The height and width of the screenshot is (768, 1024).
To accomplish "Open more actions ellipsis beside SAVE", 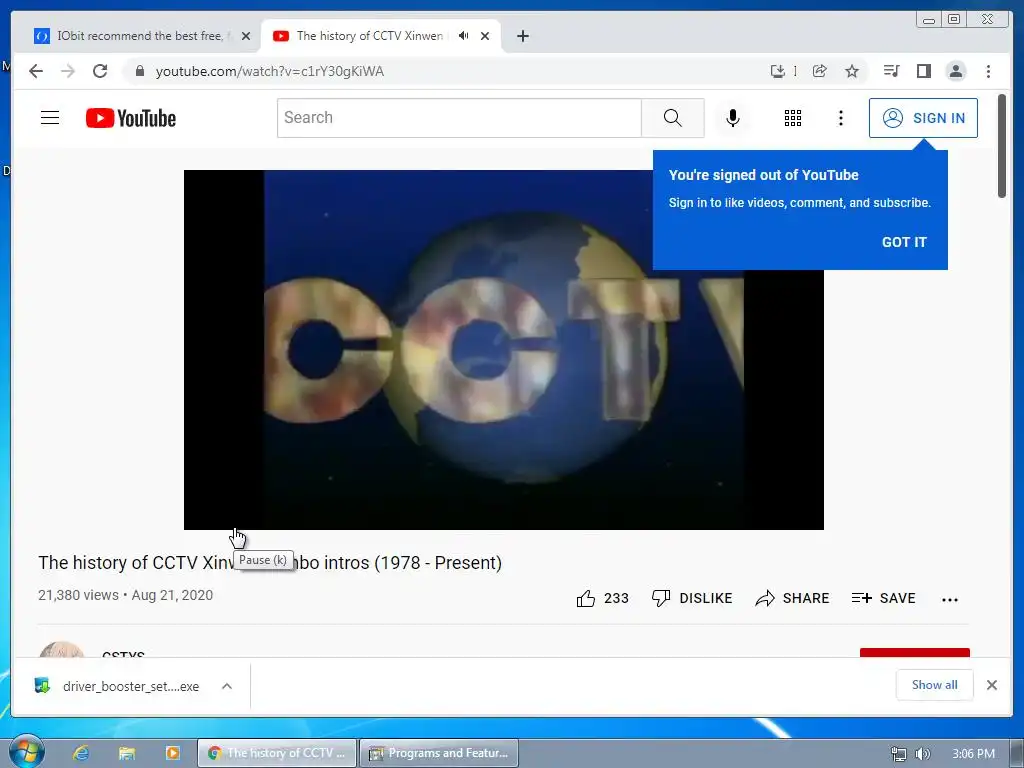I will (x=950, y=600).
